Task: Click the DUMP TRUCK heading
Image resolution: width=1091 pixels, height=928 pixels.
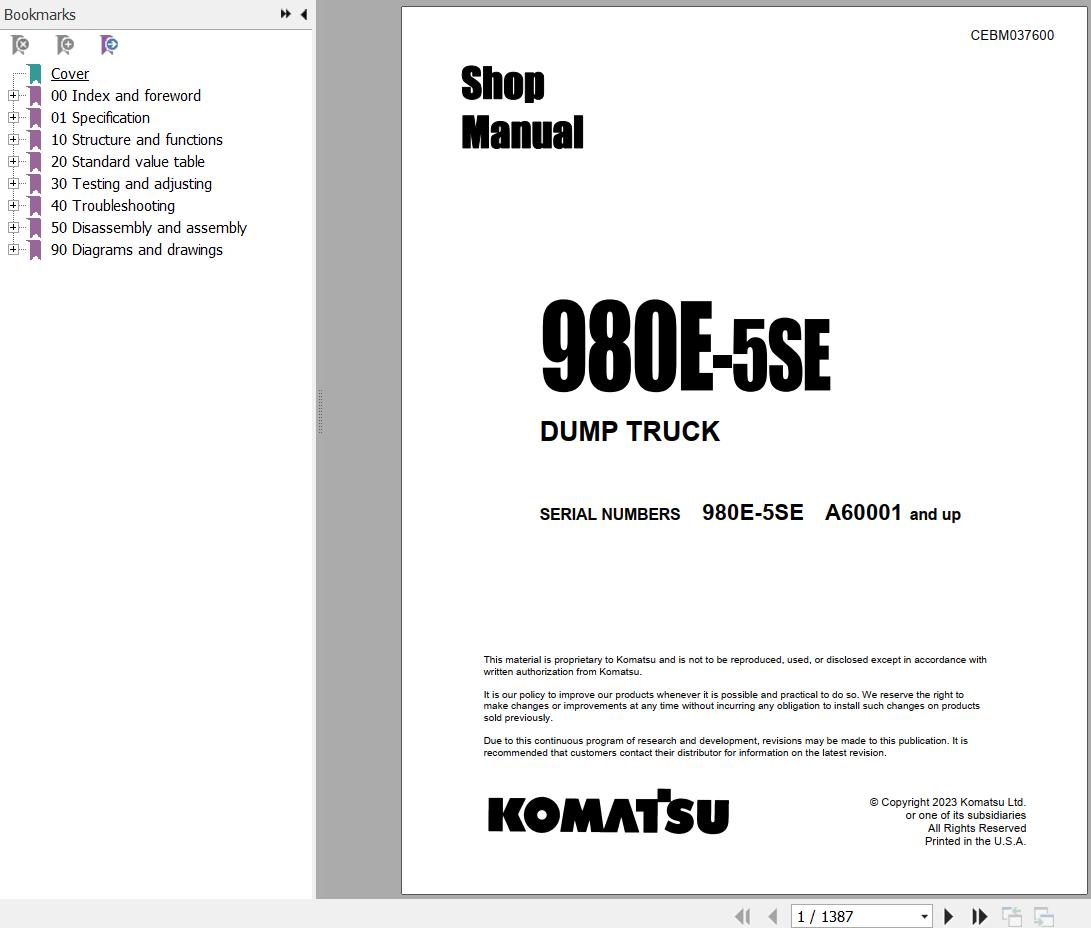Action: 630,431
